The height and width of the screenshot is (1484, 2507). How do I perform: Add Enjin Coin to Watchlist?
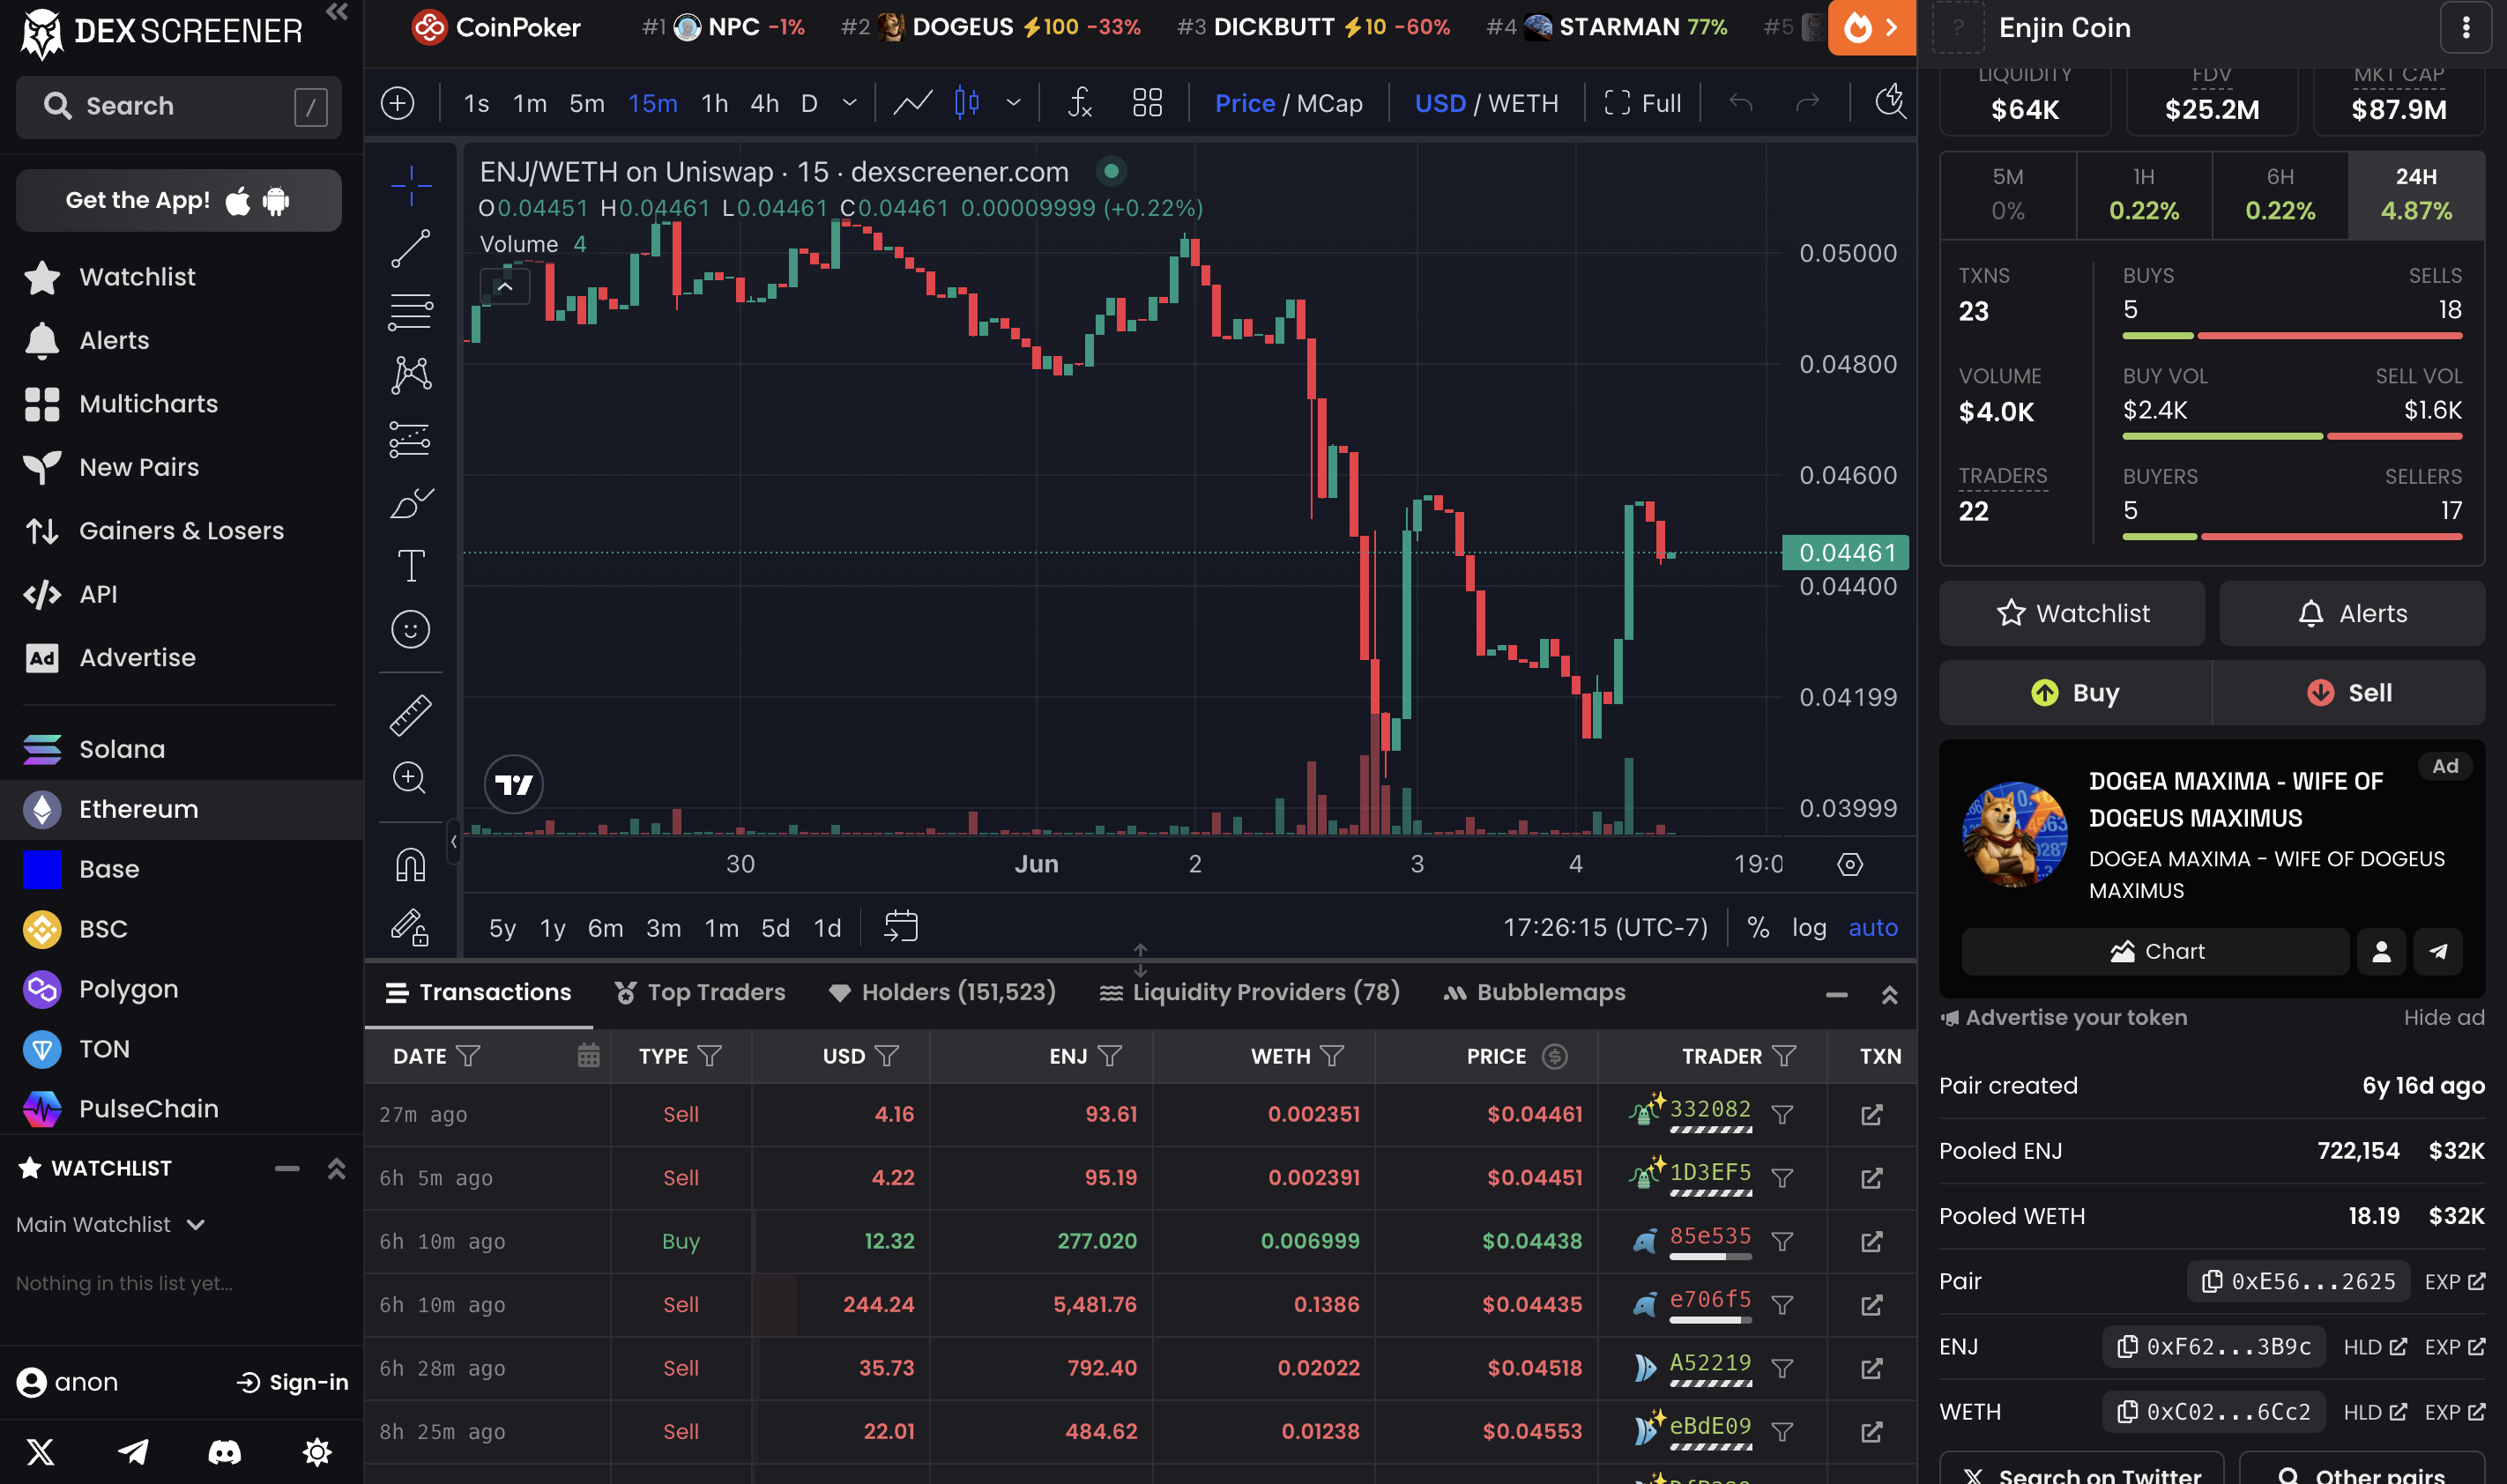click(x=2072, y=613)
